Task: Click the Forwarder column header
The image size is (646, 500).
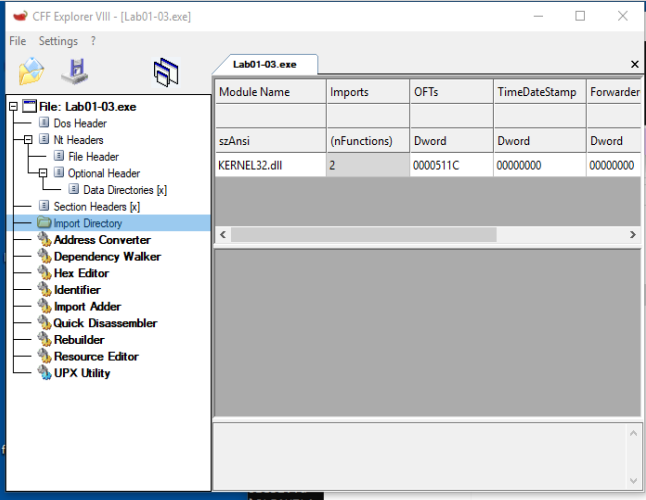Action: (x=614, y=91)
